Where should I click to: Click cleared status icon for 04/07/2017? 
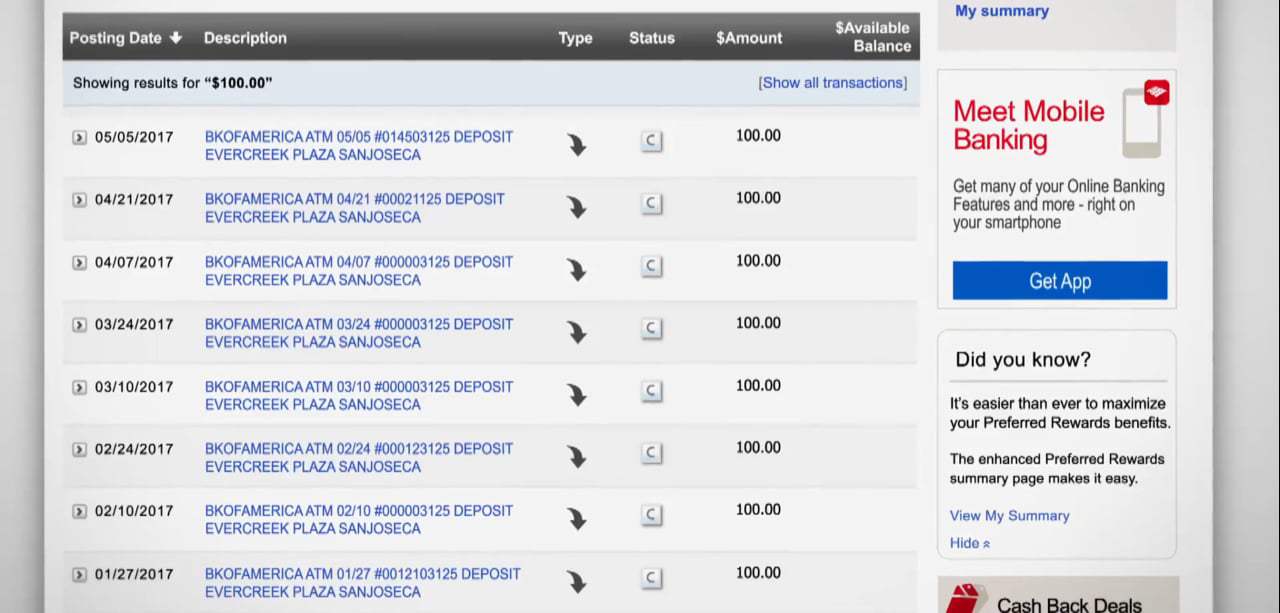[651, 266]
